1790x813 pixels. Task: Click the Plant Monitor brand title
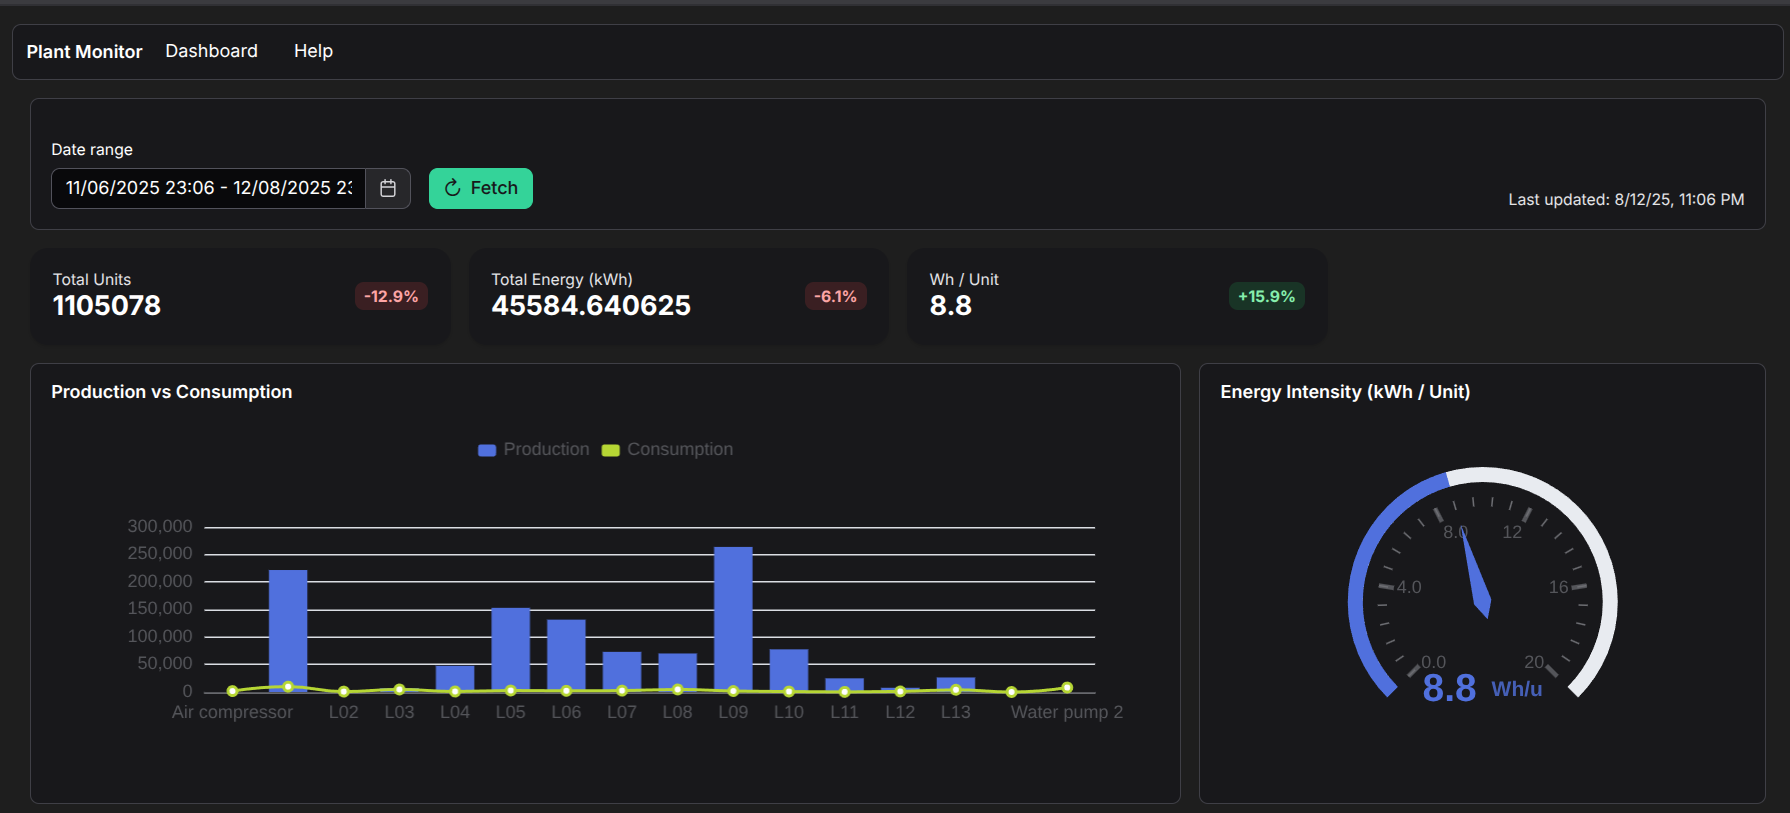pyautogui.click(x=84, y=52)
